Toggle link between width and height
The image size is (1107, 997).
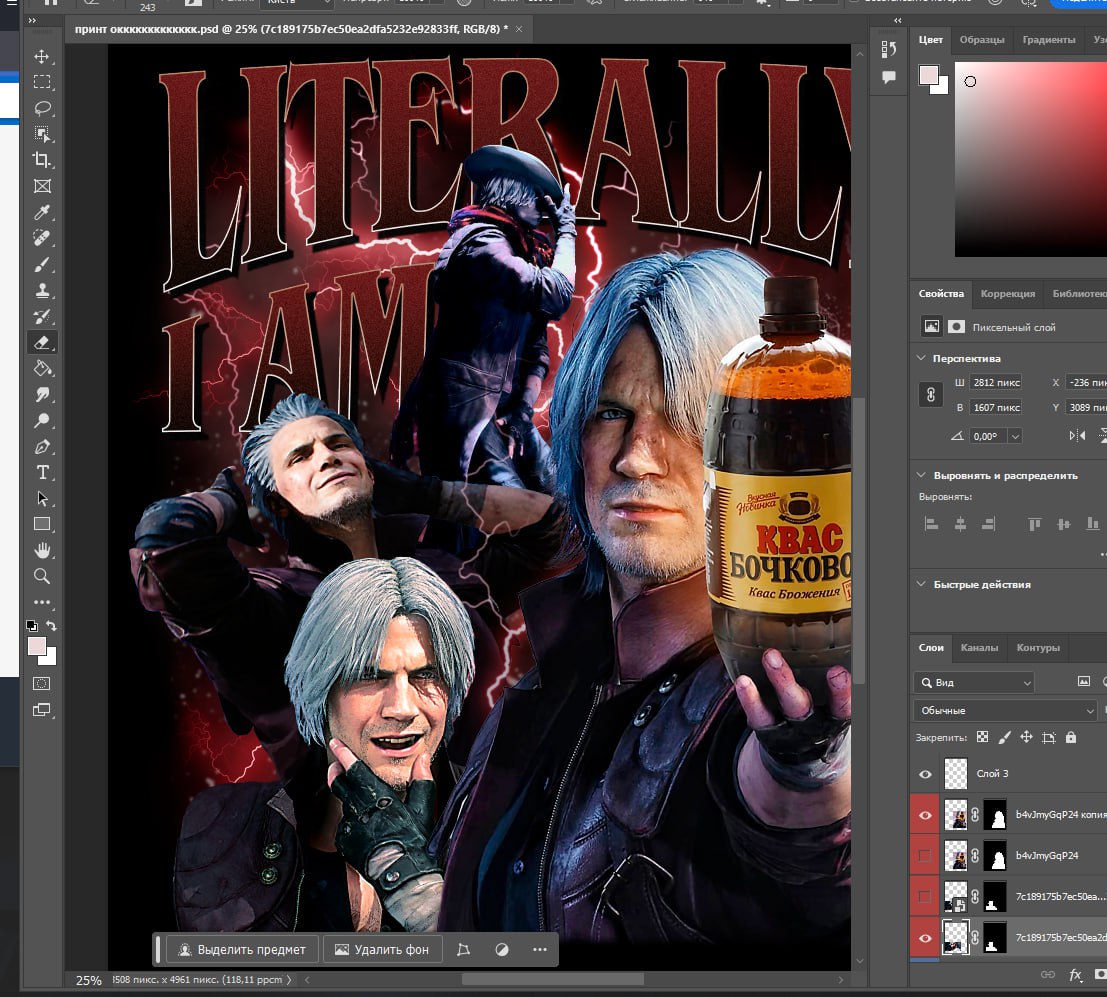(931, 395)
